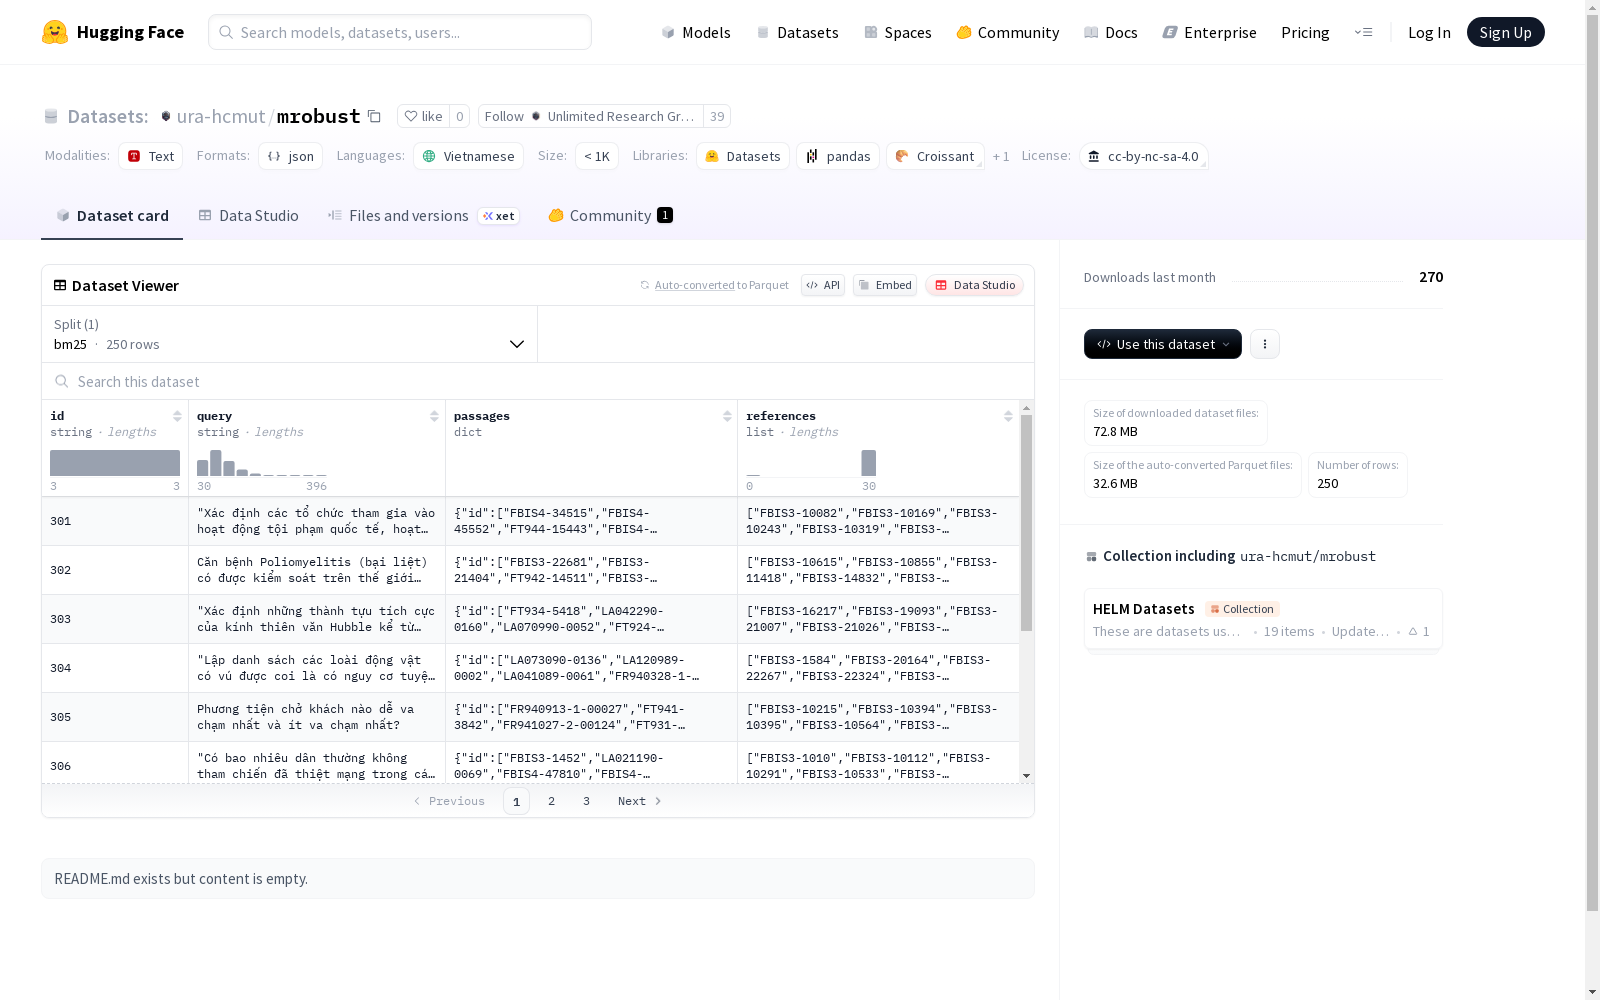
Task: Click the Log In link
Action: click(1429, 32)
